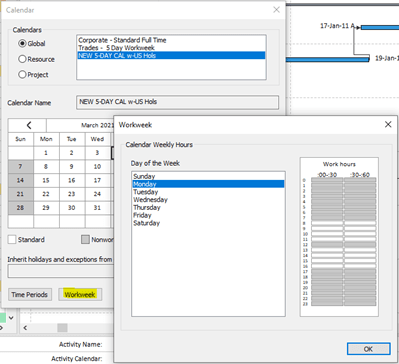
Task: Close the Workweek dialog
Action: pyautogui.click(x=388, y=125)
